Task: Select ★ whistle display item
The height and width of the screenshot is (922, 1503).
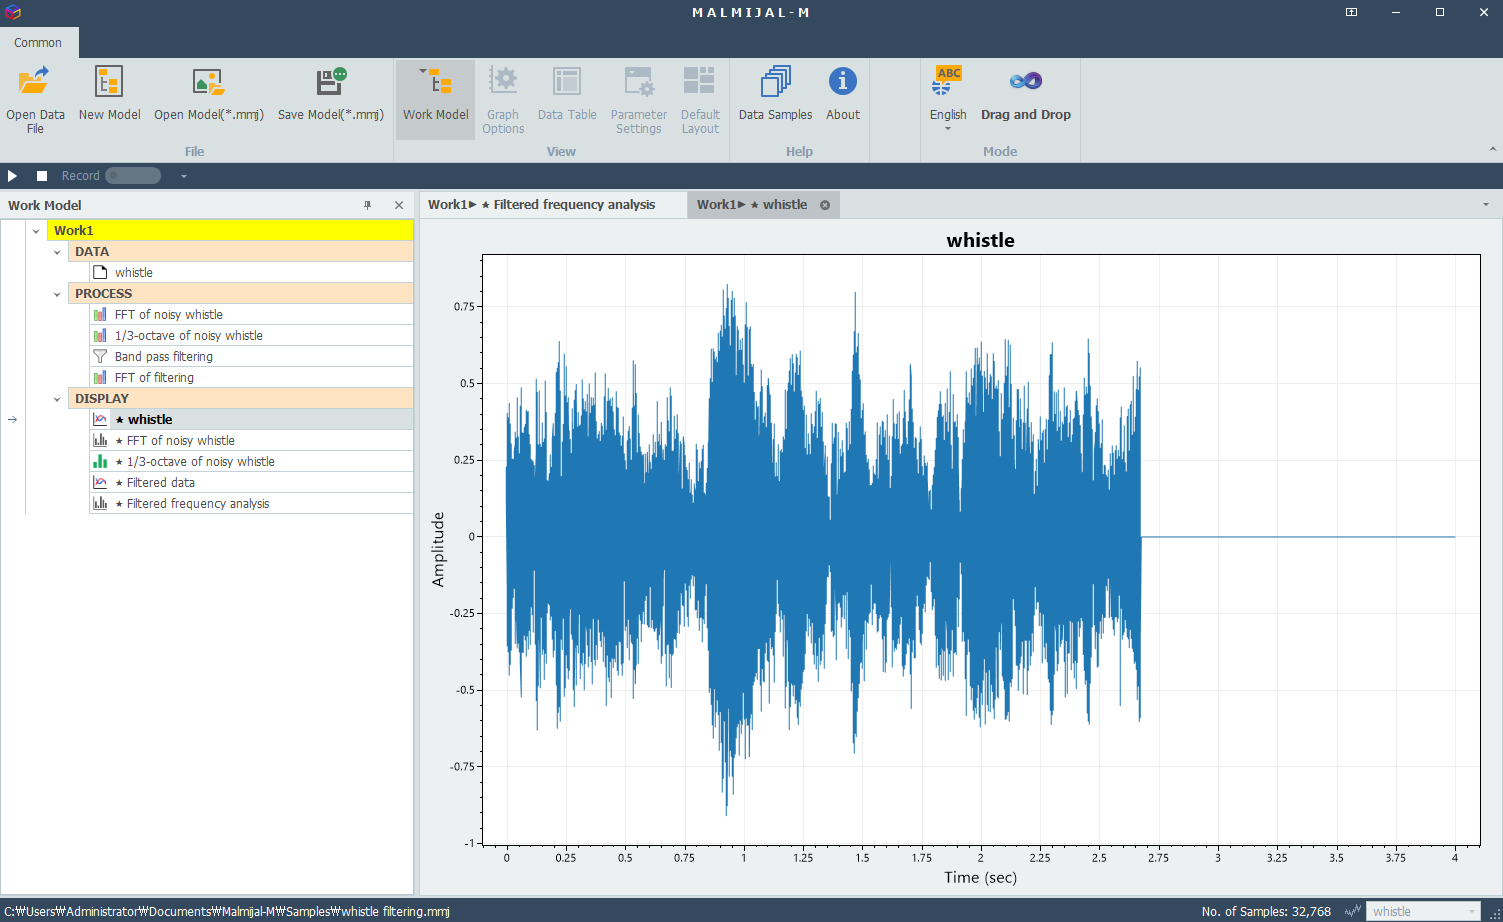Action: coord(251,420)
